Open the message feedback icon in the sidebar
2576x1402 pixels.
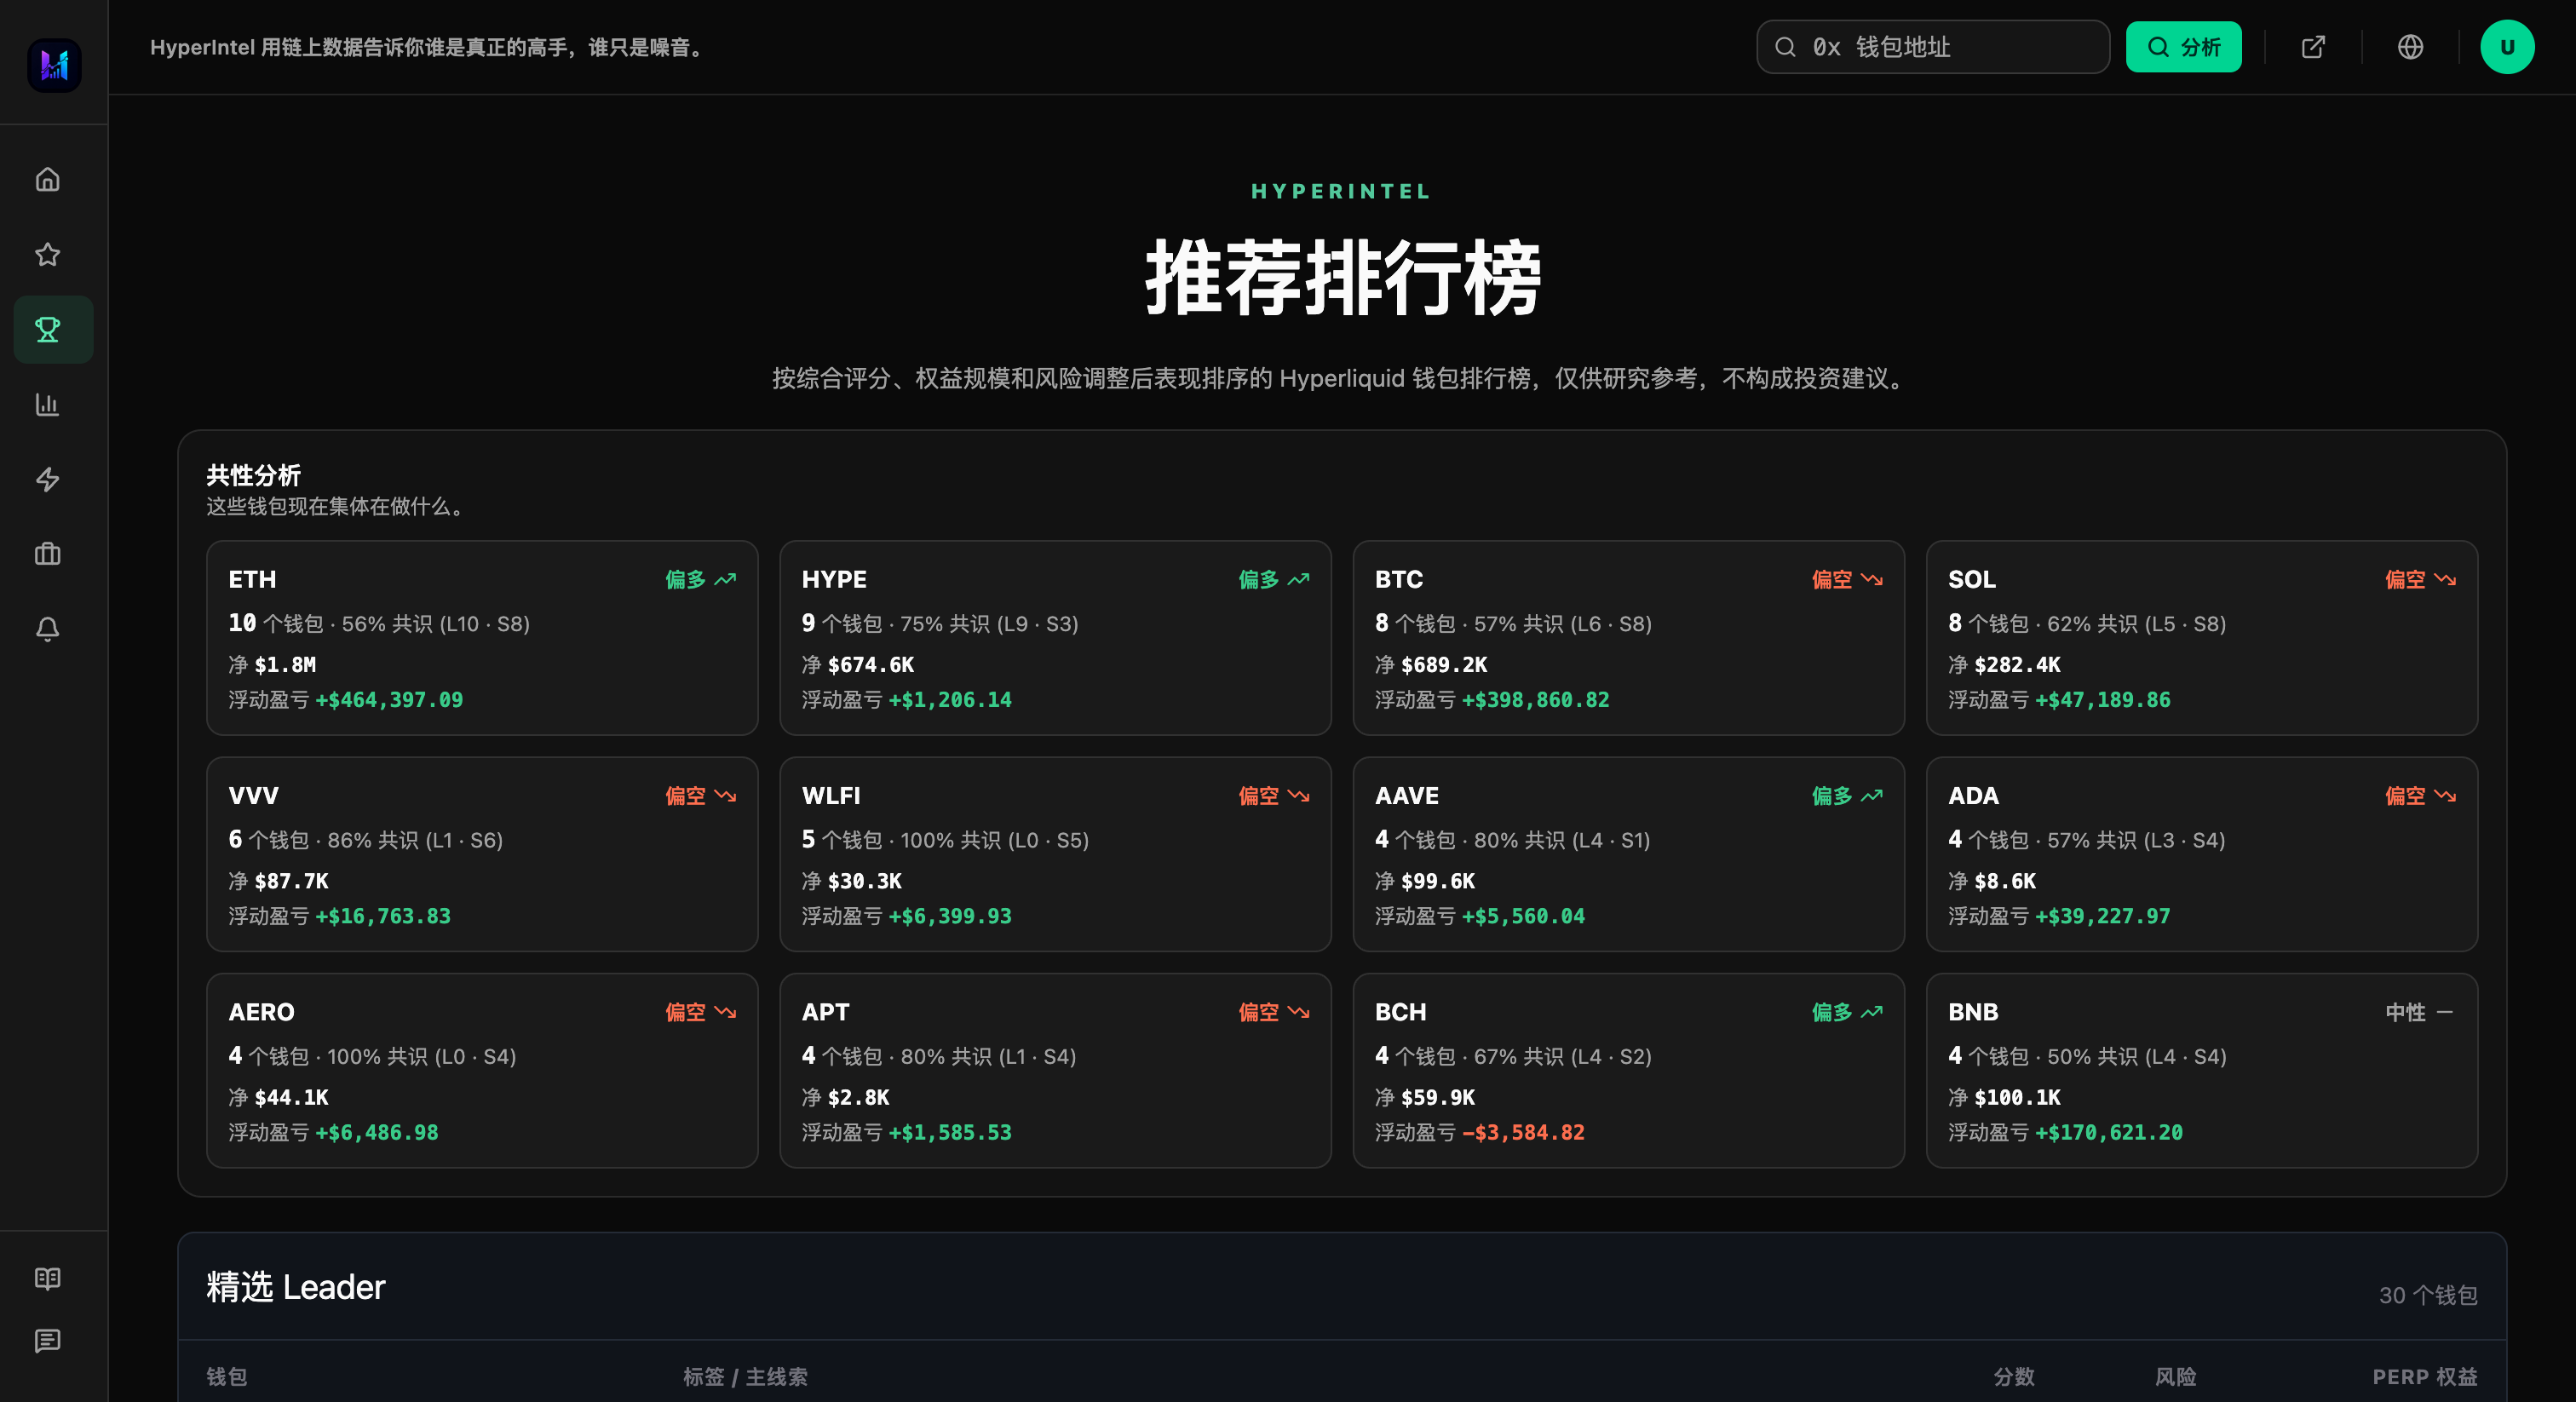[x=48, y=1340]
